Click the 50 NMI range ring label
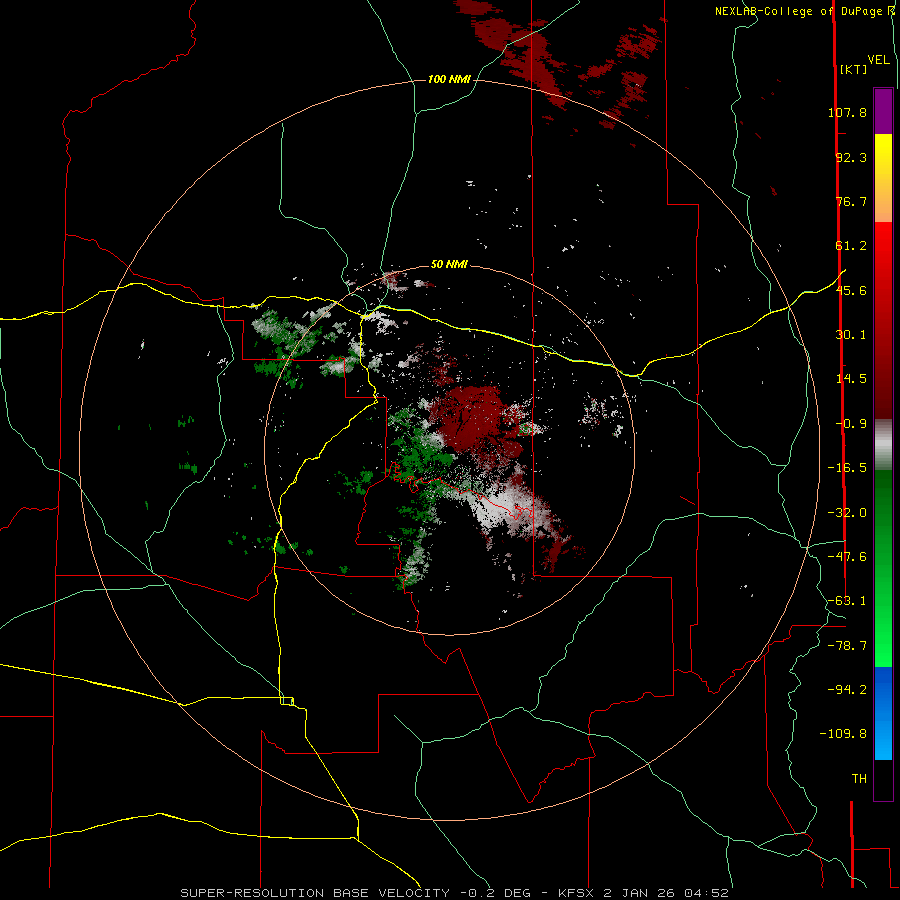The image size is (900, 900). 449,264
